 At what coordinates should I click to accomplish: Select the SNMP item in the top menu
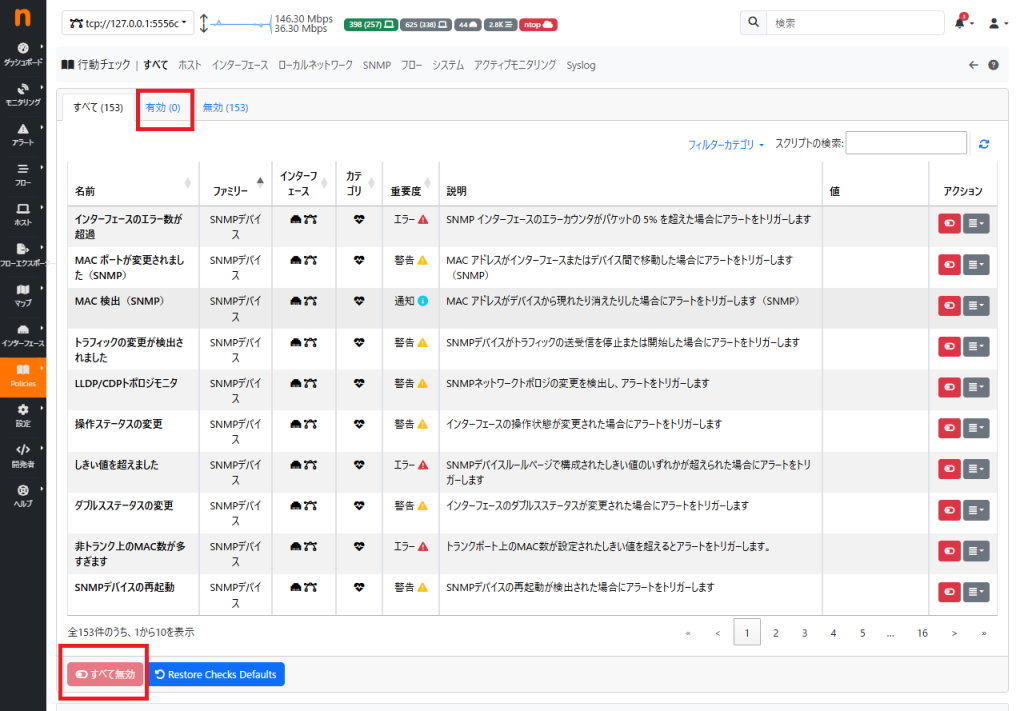(377, 65)
